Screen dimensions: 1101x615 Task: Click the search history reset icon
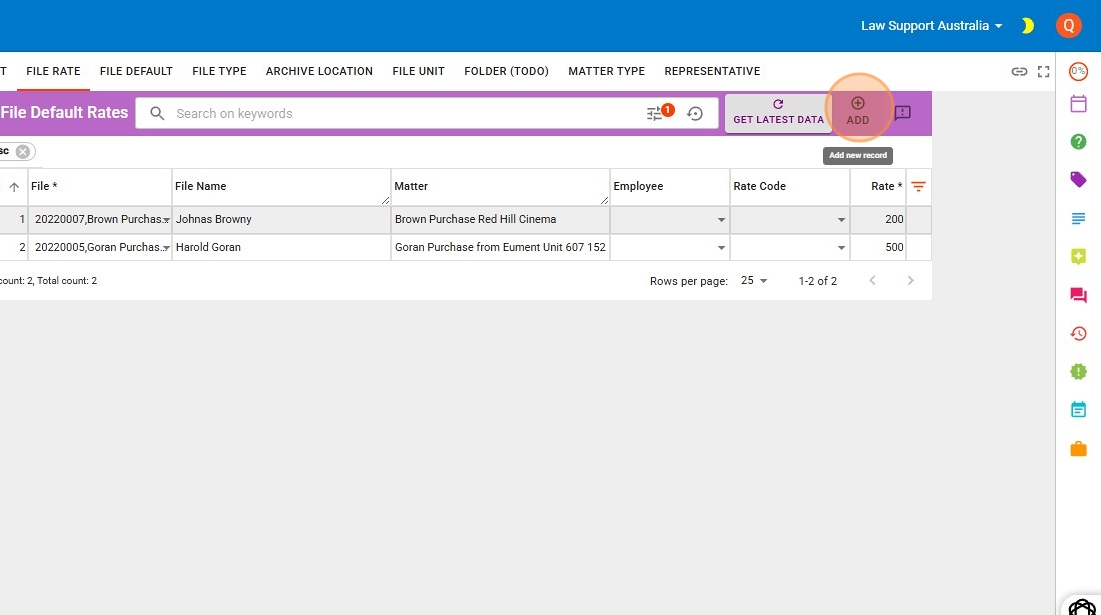click(695, 114)
